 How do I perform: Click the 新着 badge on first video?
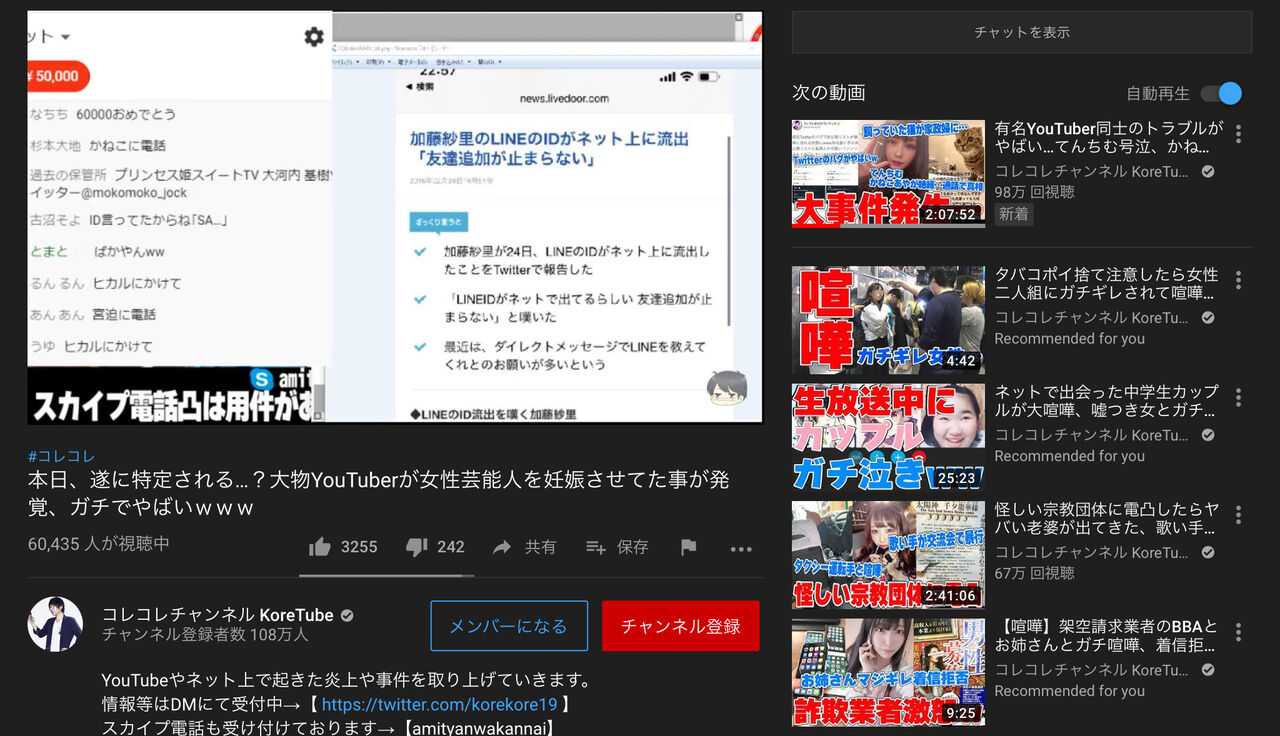point(1014,214)
